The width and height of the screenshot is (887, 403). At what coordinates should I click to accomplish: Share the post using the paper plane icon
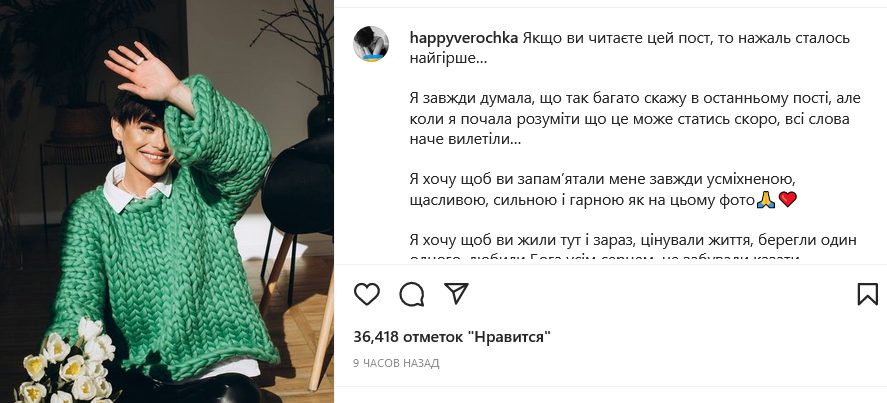456,294
